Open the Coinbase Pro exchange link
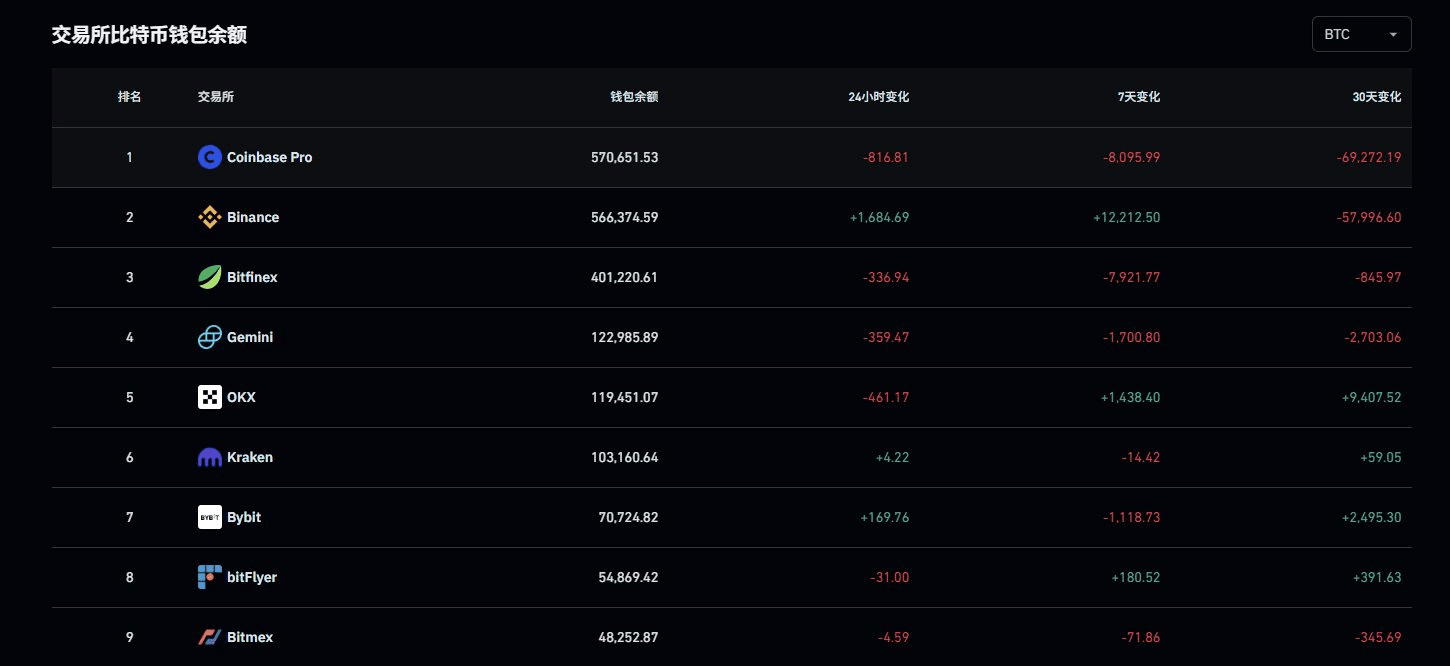Image resolution: width=1450 pixels, height=666 pixels. [x=269, y=157]
